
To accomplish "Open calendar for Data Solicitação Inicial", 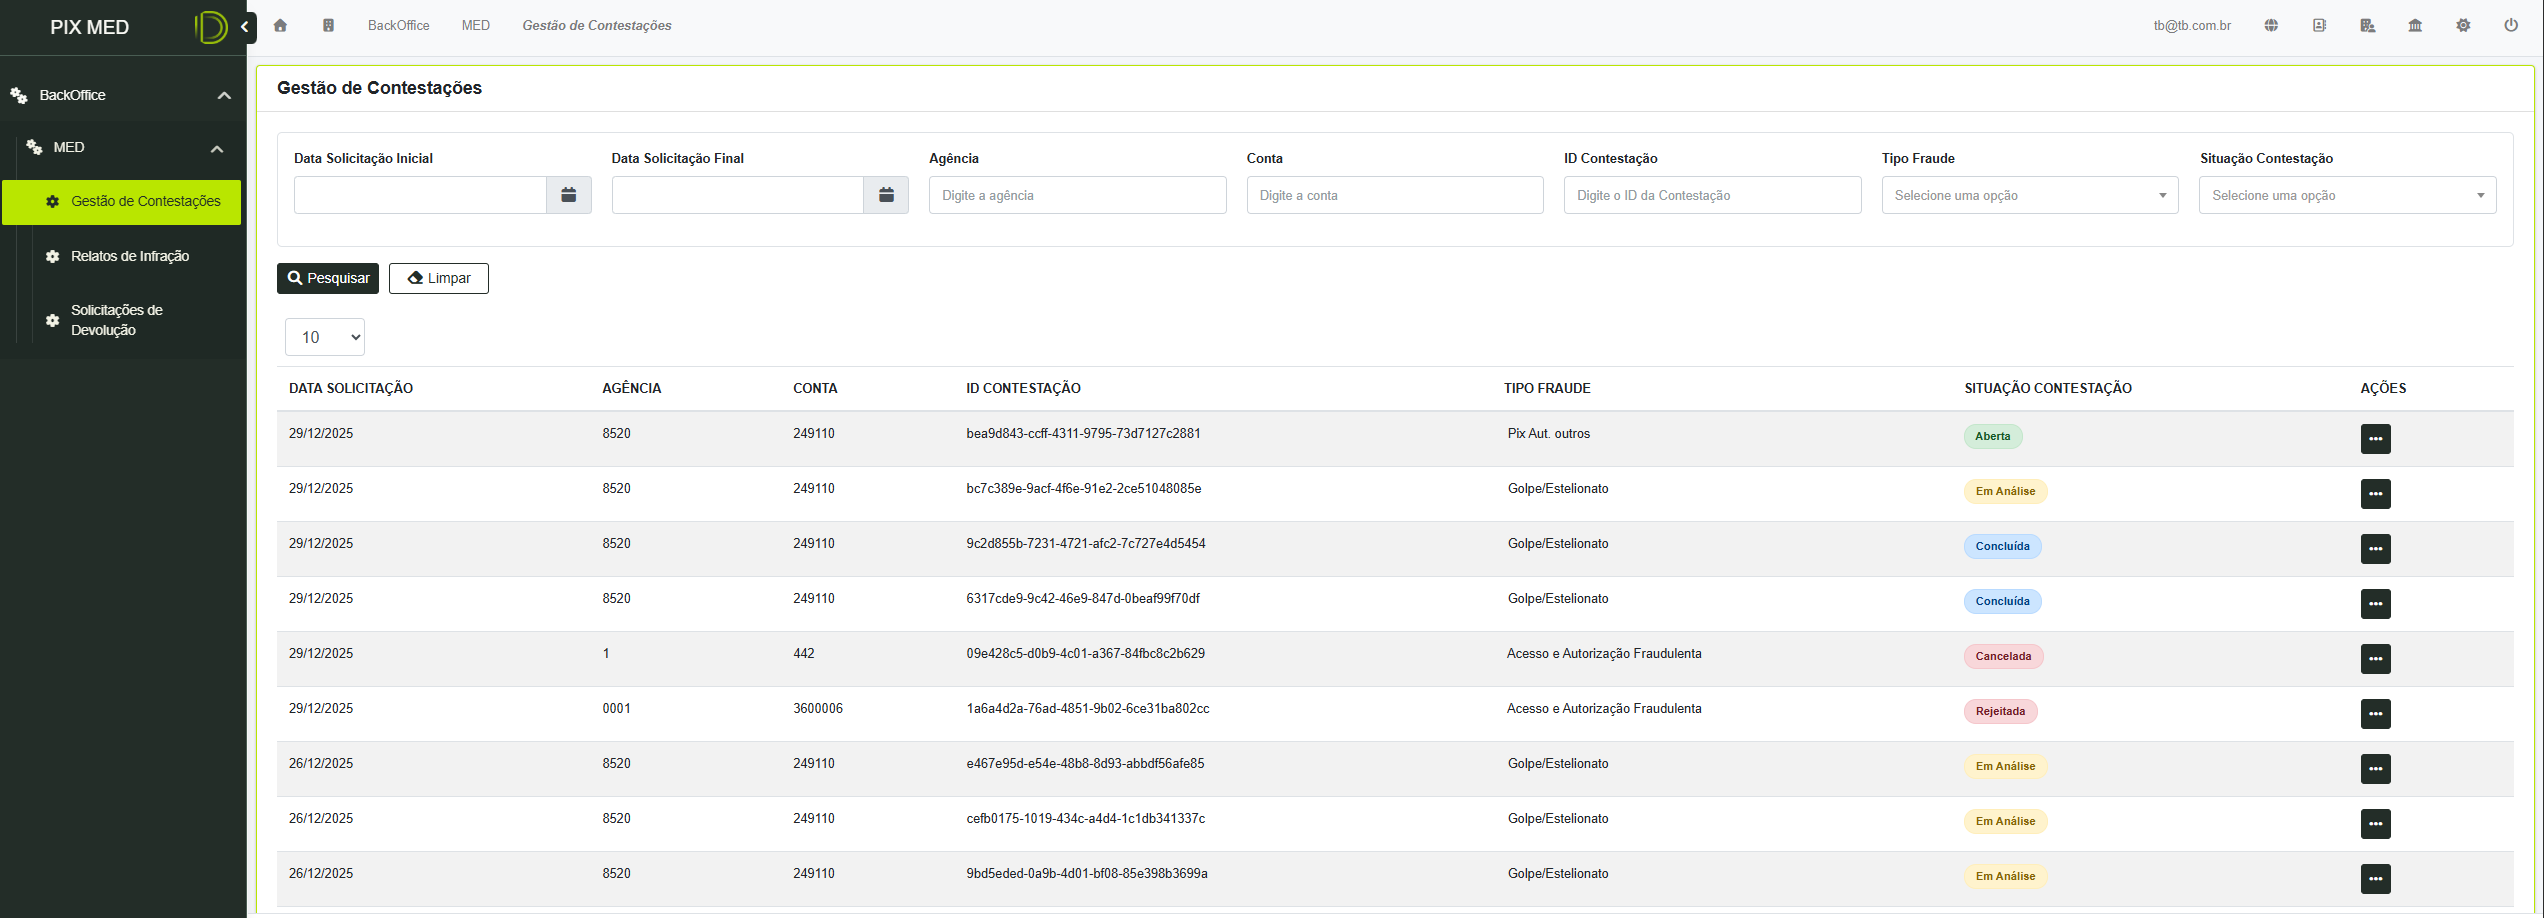I will [569, 195].
